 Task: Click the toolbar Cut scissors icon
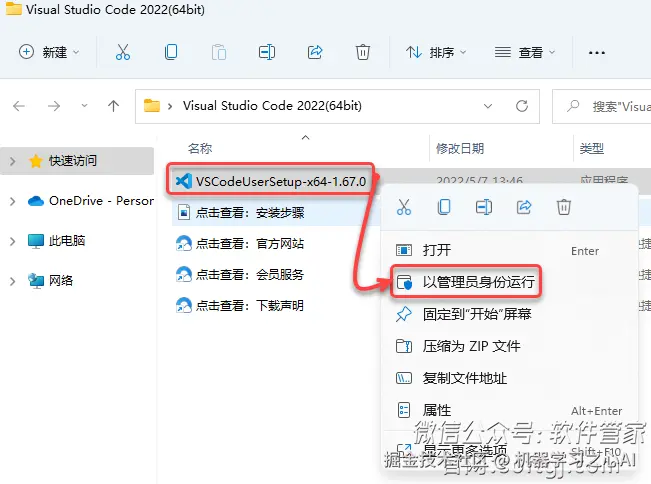pyautogui.click(x=122, y=52)
